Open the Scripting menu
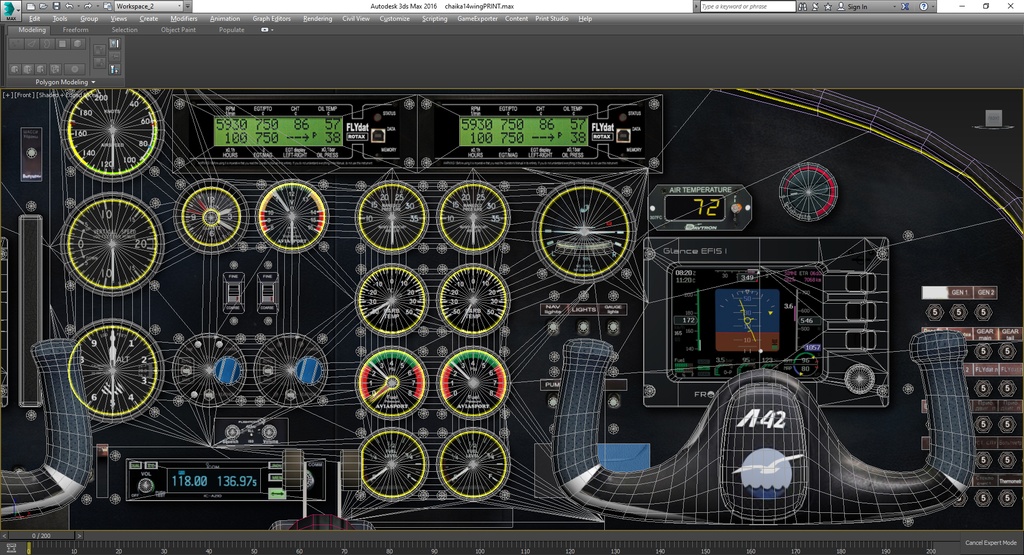This screenshot has height=555, width=1024. coord(434,19)
